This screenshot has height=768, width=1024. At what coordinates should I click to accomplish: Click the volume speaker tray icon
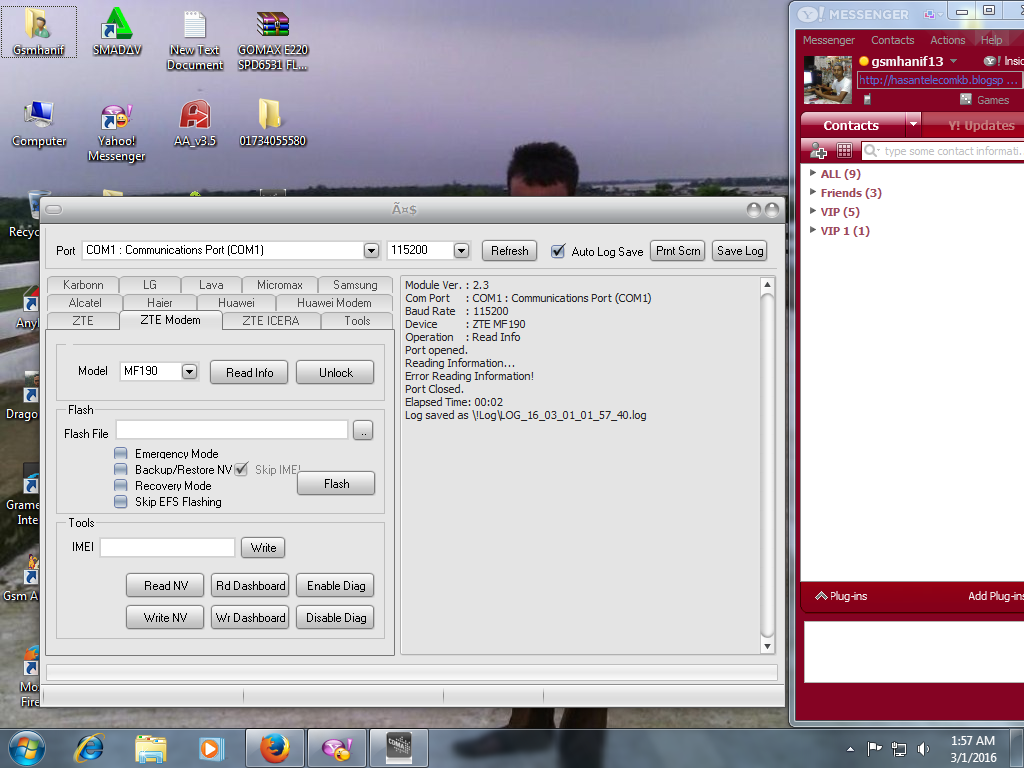(923, 749)
